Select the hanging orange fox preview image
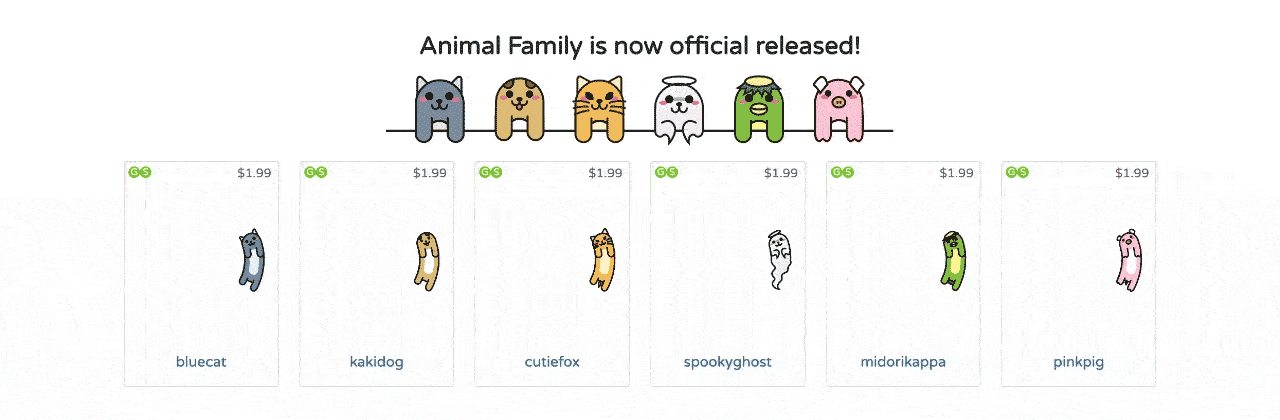Image resolution: width=1280 pixels, height=420 pixels. pos(602,260)
